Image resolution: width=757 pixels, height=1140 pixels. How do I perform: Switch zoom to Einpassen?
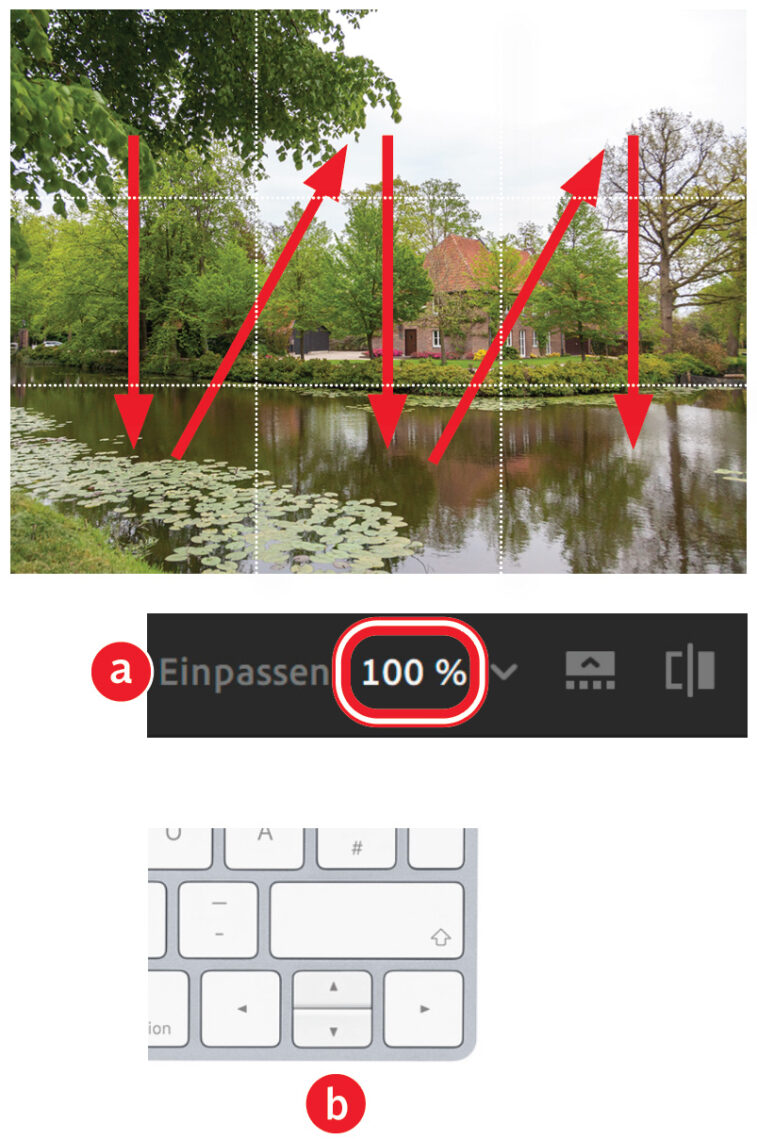point(245,673)
